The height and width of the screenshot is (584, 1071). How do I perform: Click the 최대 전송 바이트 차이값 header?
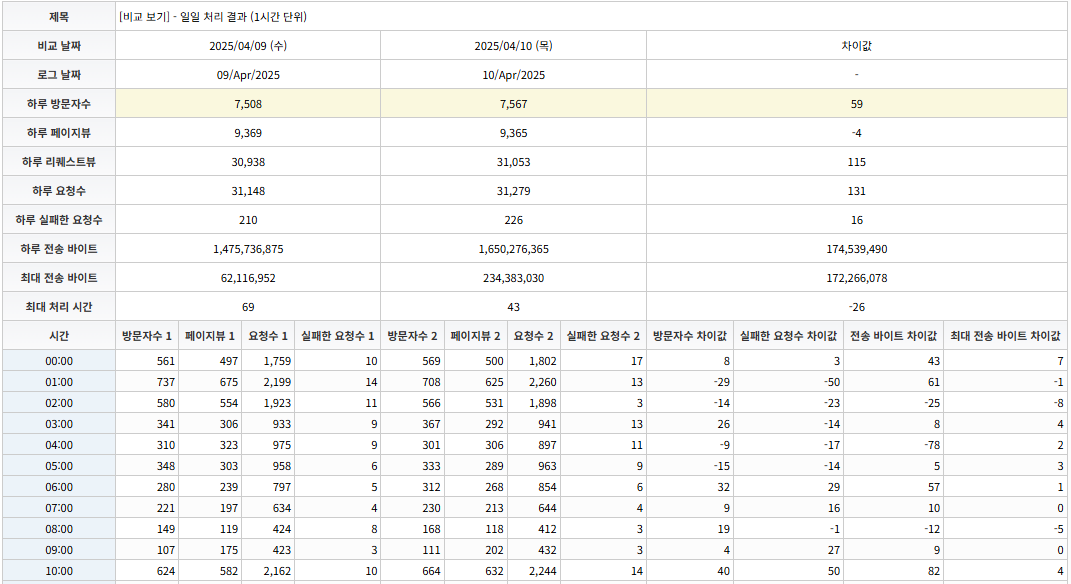[x=1005, y=336]
